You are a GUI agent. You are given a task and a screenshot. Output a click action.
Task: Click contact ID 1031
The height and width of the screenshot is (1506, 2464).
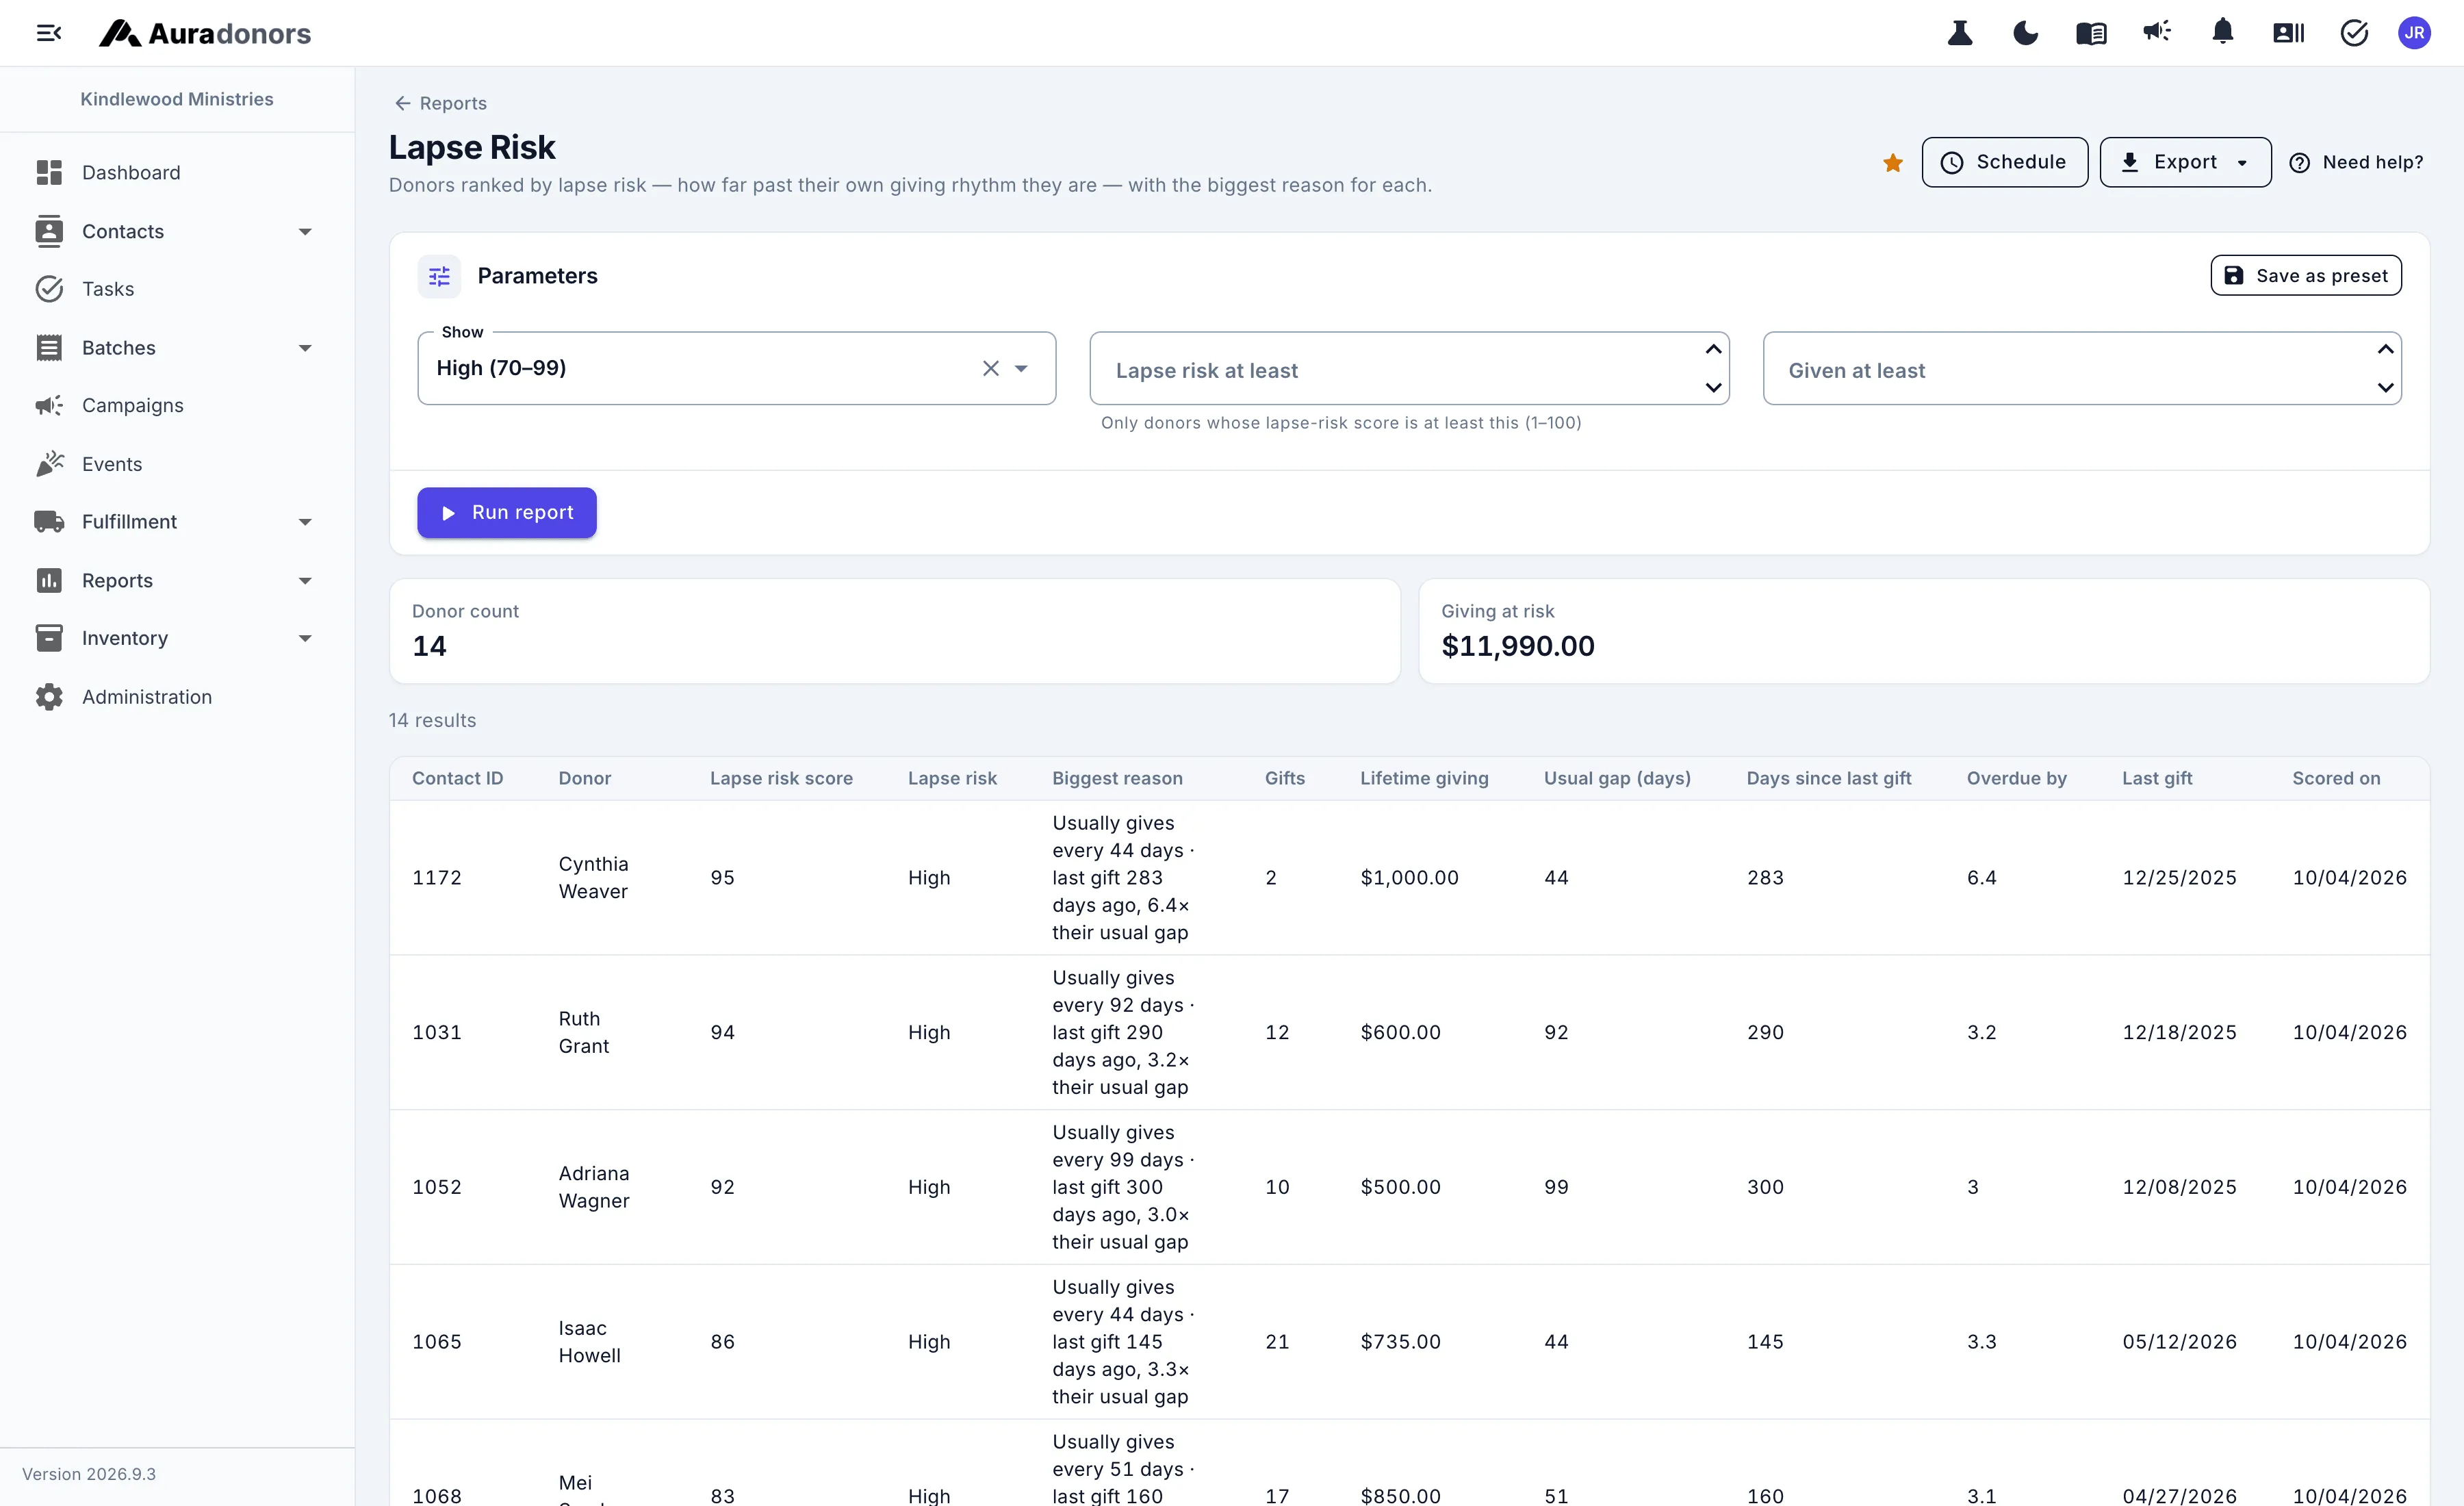click(x=437, y=1032)
